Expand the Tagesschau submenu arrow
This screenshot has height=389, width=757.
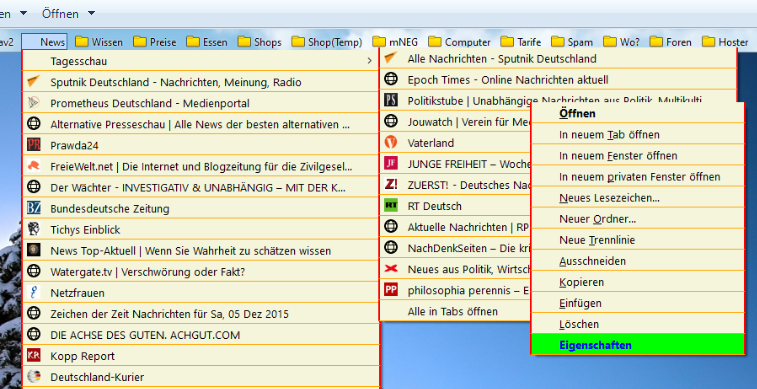tap(370, 61)
